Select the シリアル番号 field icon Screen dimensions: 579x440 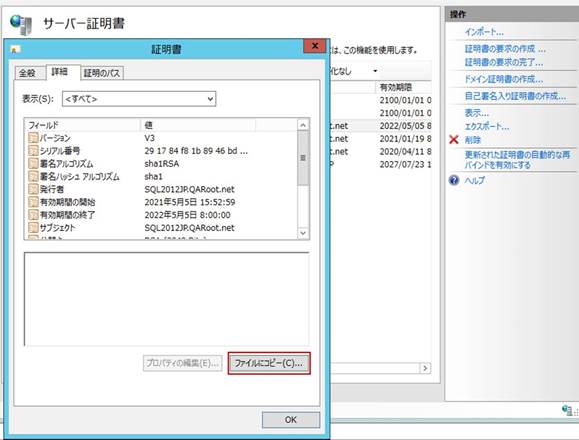(33, 151)
